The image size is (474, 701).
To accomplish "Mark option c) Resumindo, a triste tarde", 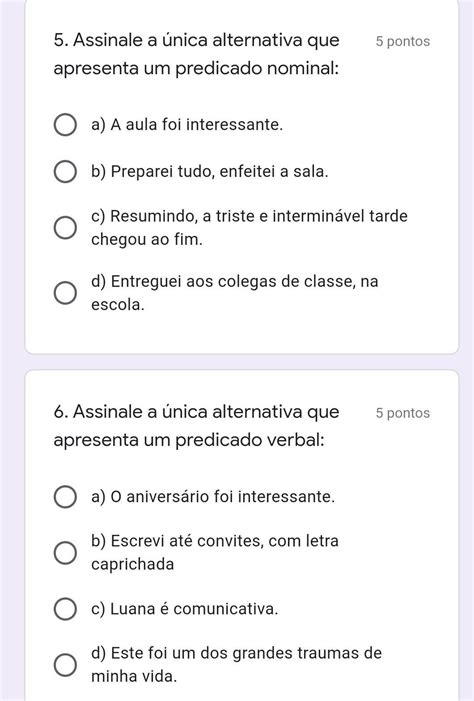I will pos(65,228).
